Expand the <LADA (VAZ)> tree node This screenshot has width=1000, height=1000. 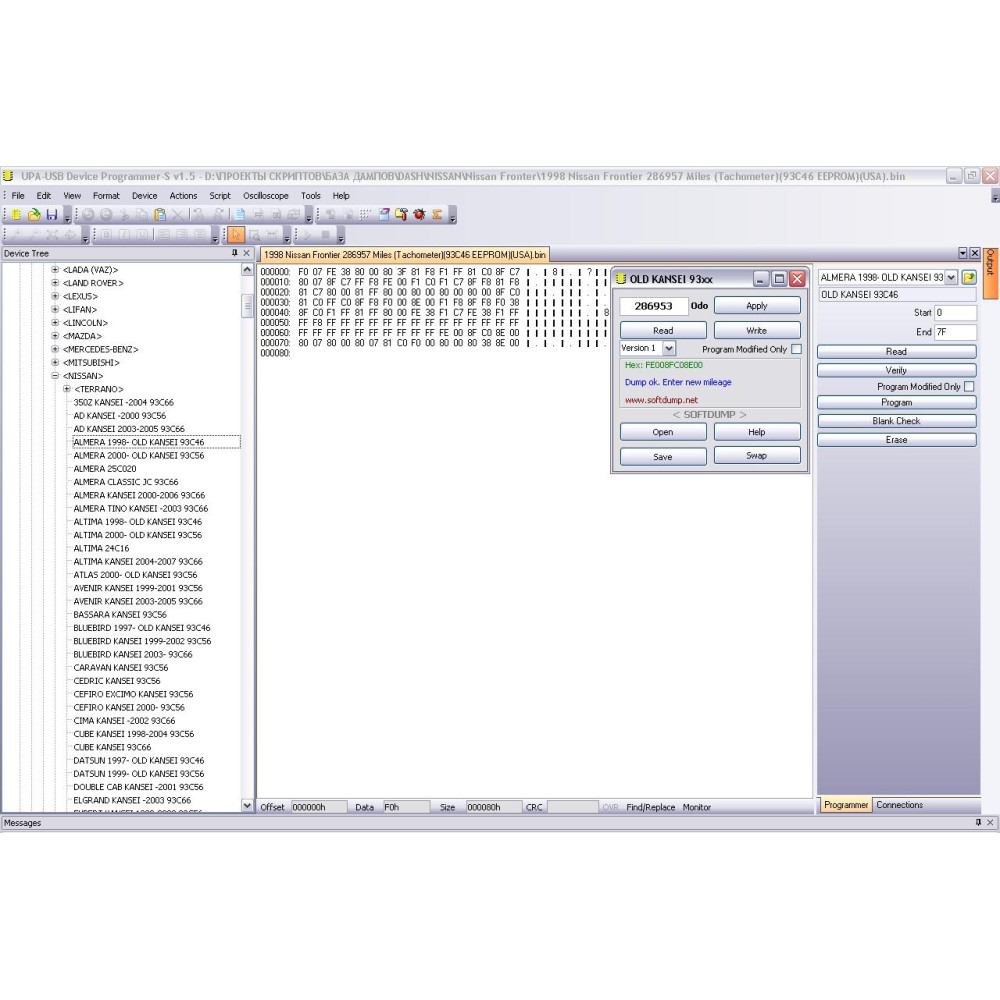(x=55, y=270)
